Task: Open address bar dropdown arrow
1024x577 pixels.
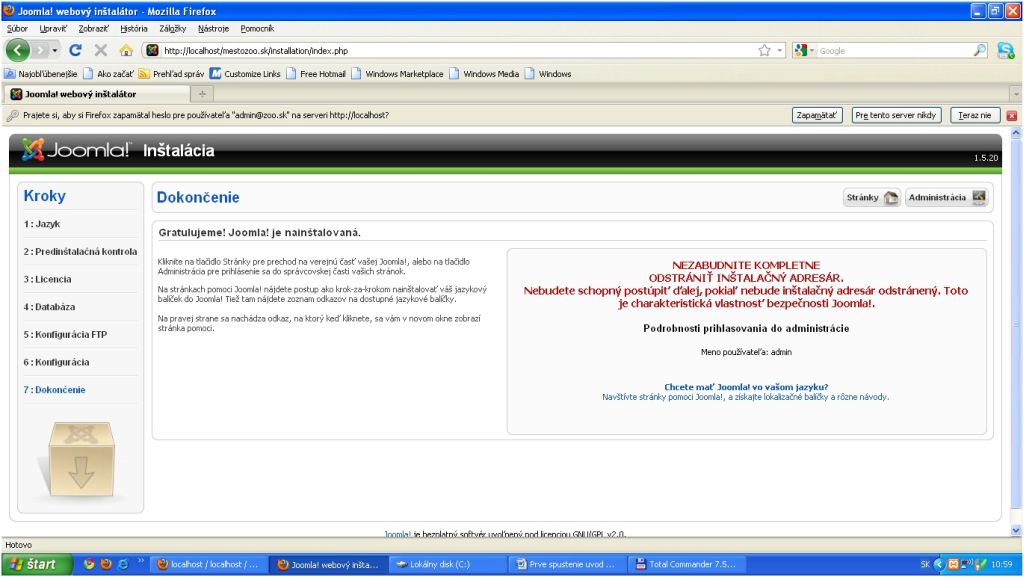Action: pos(779,50)
